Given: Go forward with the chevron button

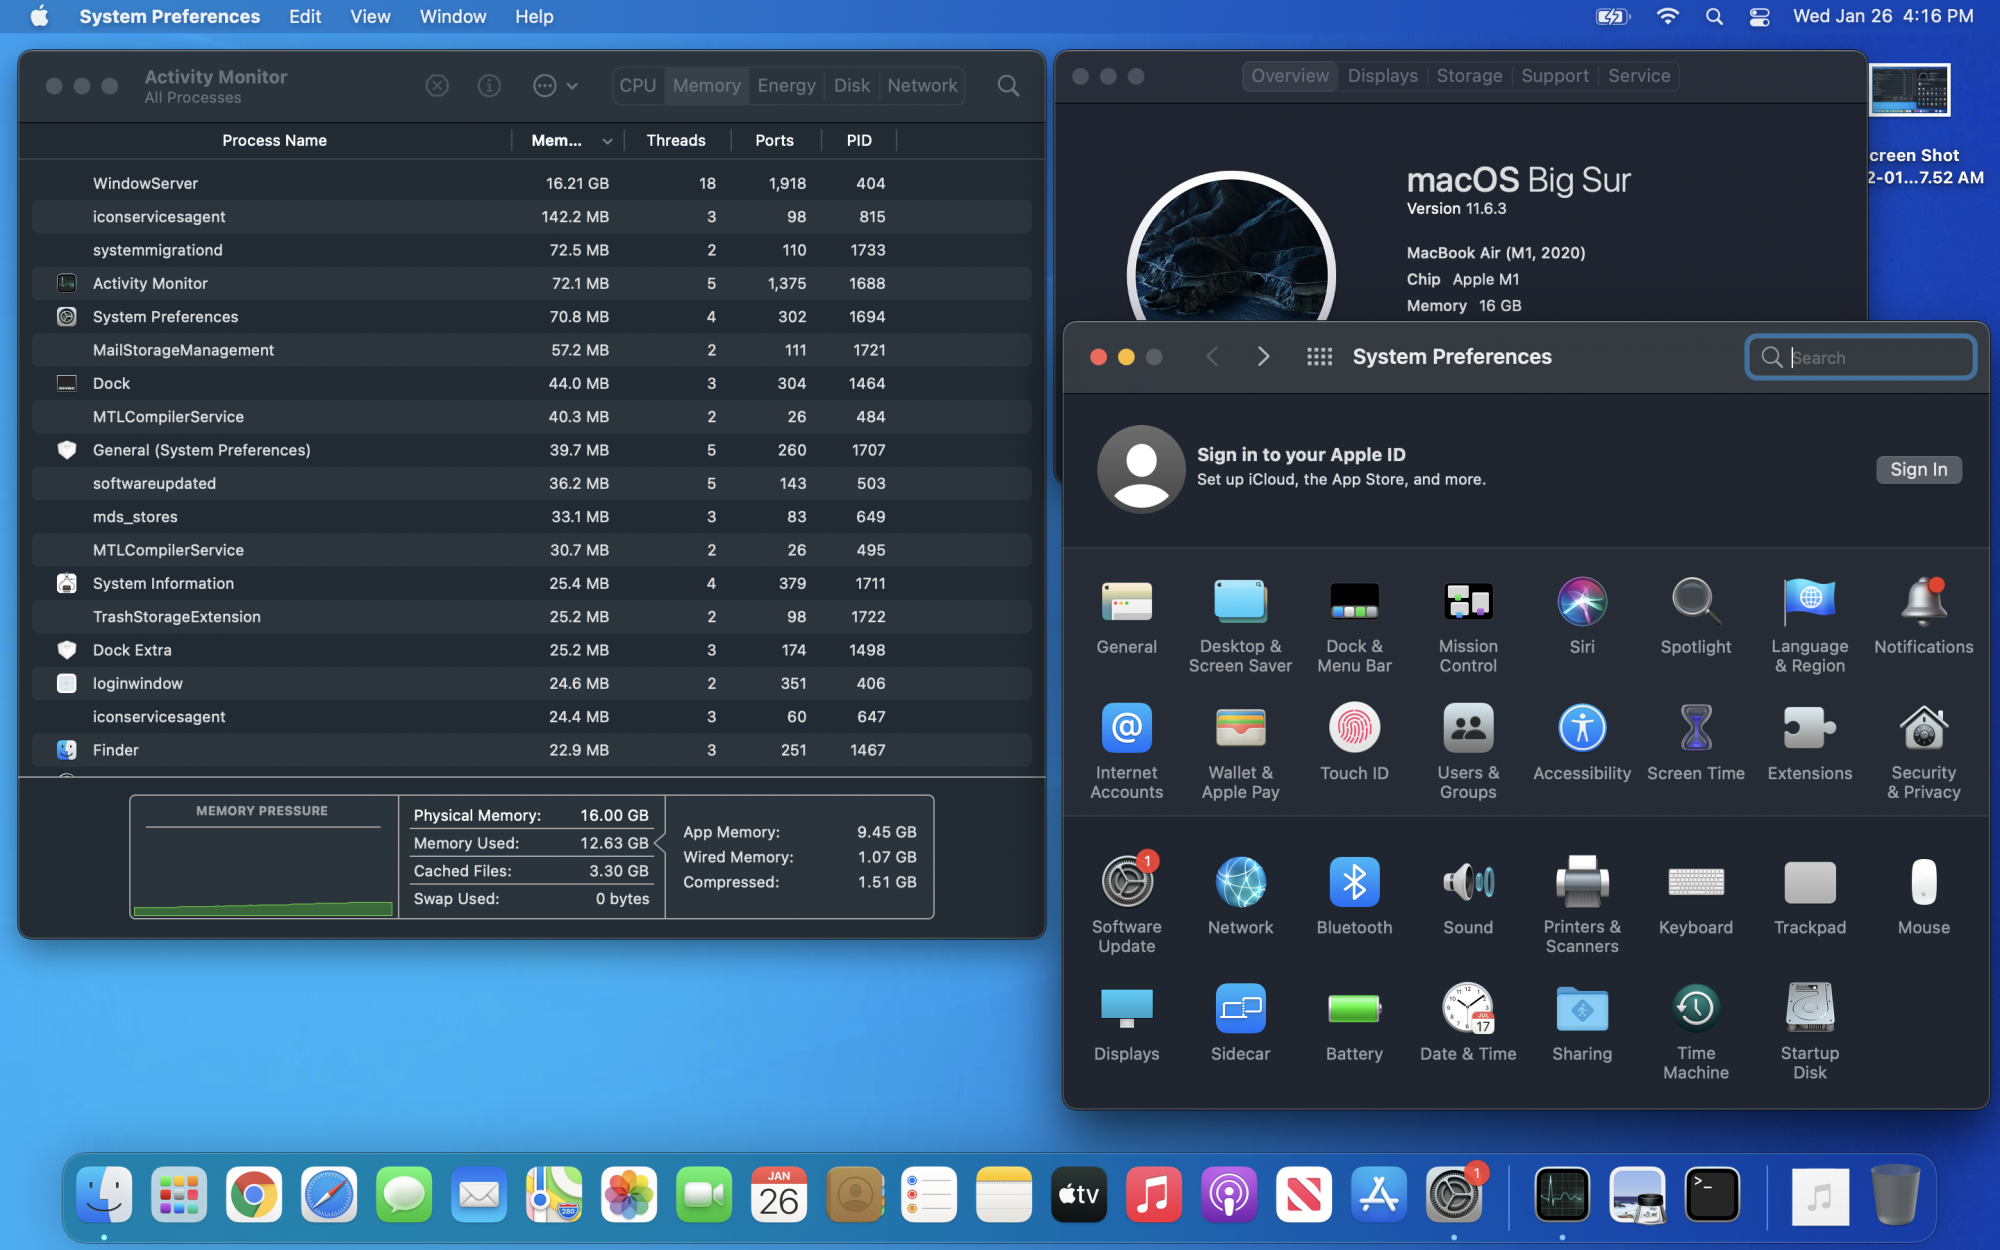Looking at the screenshot, I should tap(1263, 357).
